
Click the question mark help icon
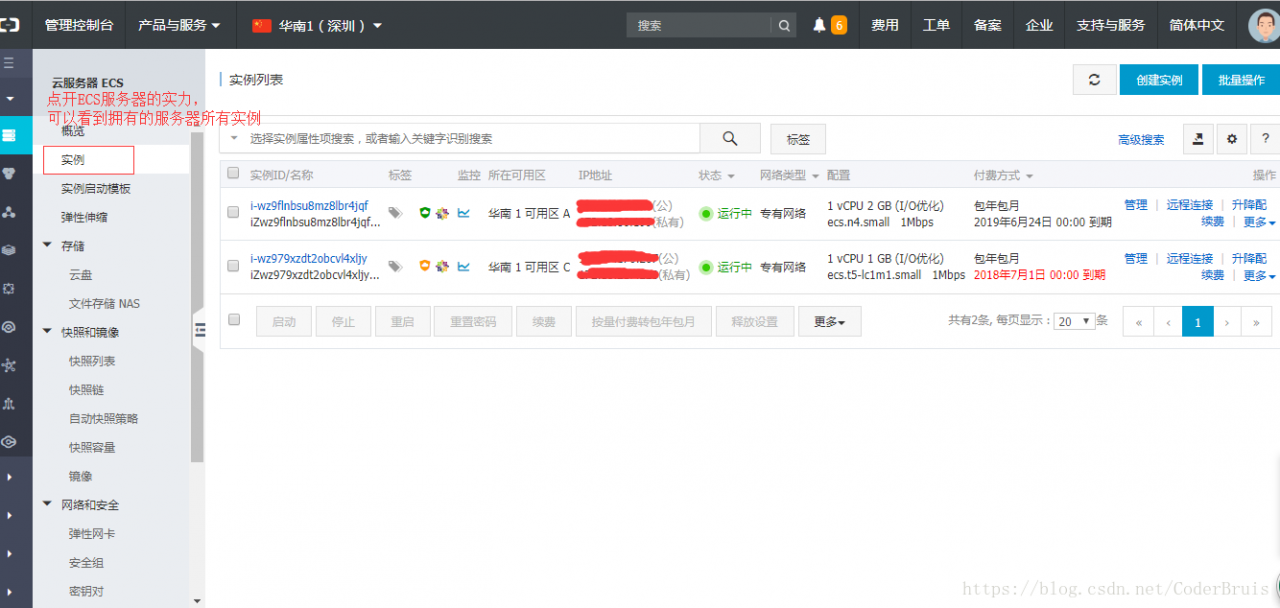click(x=1265, y=139)
